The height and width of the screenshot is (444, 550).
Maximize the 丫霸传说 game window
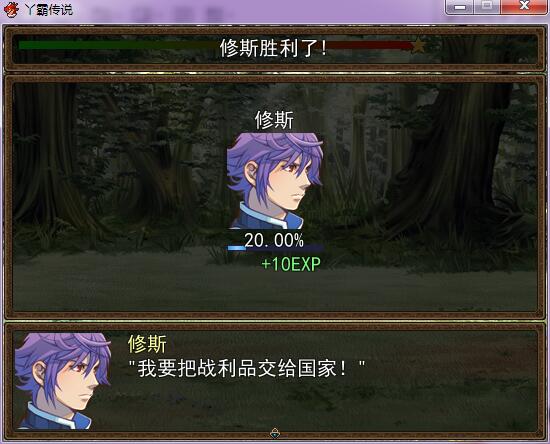pyautogui.click(x=487, y=7)
